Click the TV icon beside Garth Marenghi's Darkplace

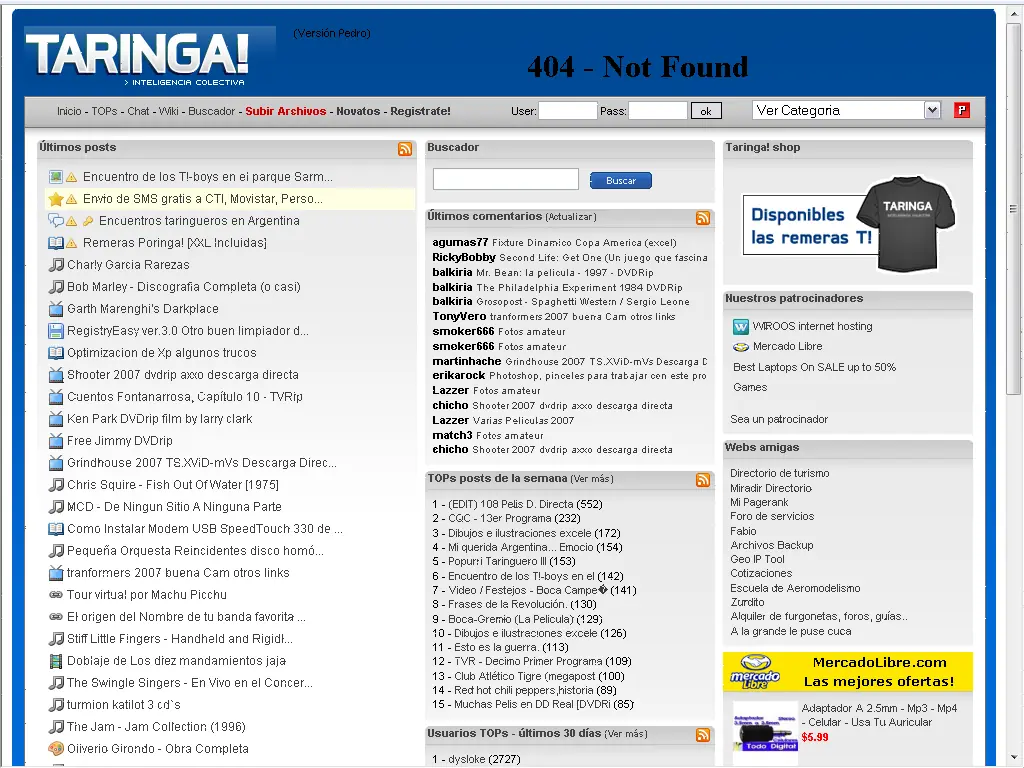[56, 309]
